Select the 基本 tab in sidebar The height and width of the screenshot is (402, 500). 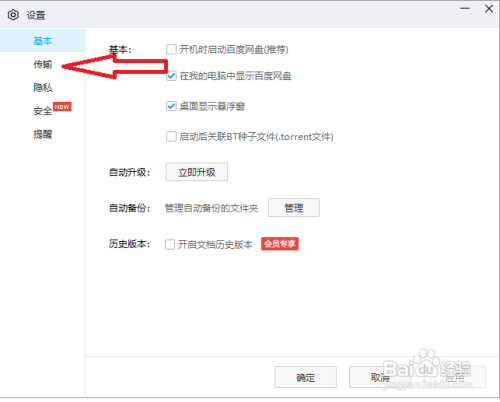point(43,41)
